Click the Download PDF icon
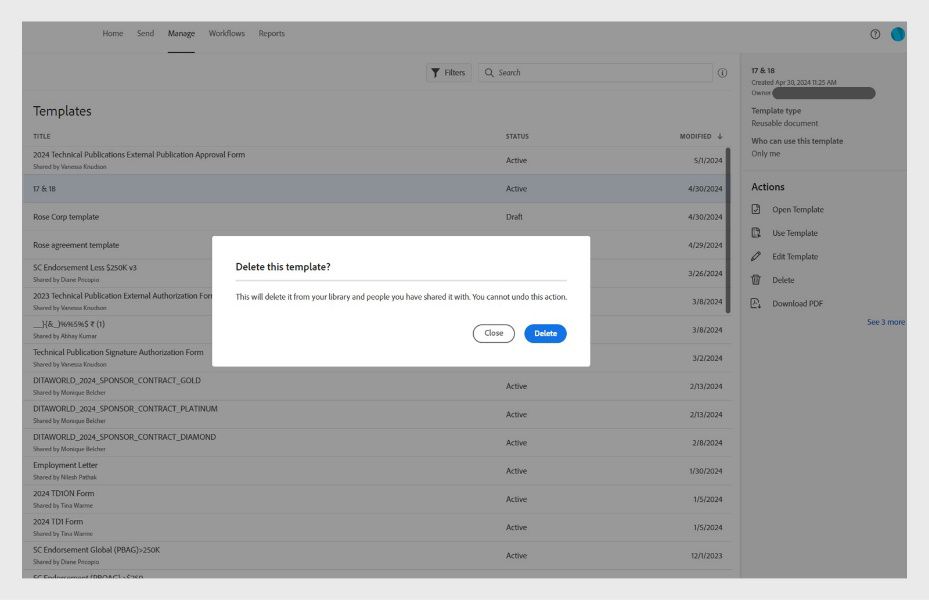This screenshot has height=600, width=929. tap(758, 301)
